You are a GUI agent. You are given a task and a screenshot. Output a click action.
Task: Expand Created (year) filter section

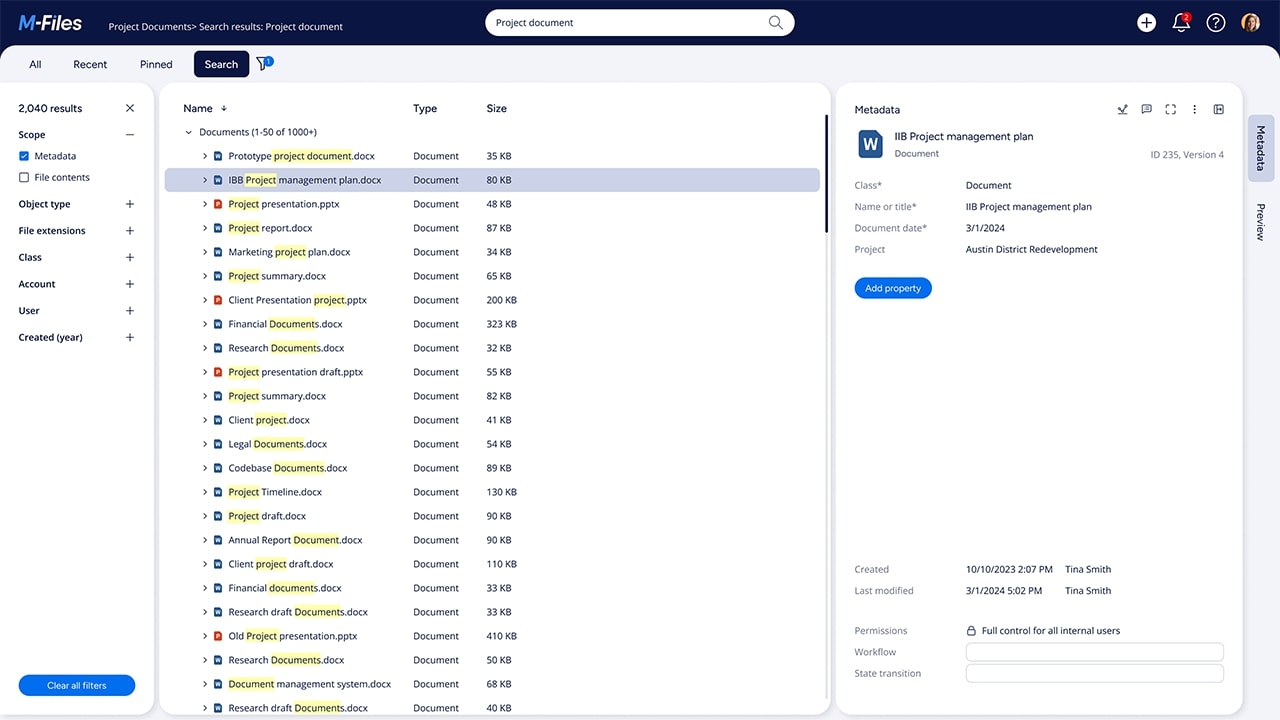coord(128,337)
